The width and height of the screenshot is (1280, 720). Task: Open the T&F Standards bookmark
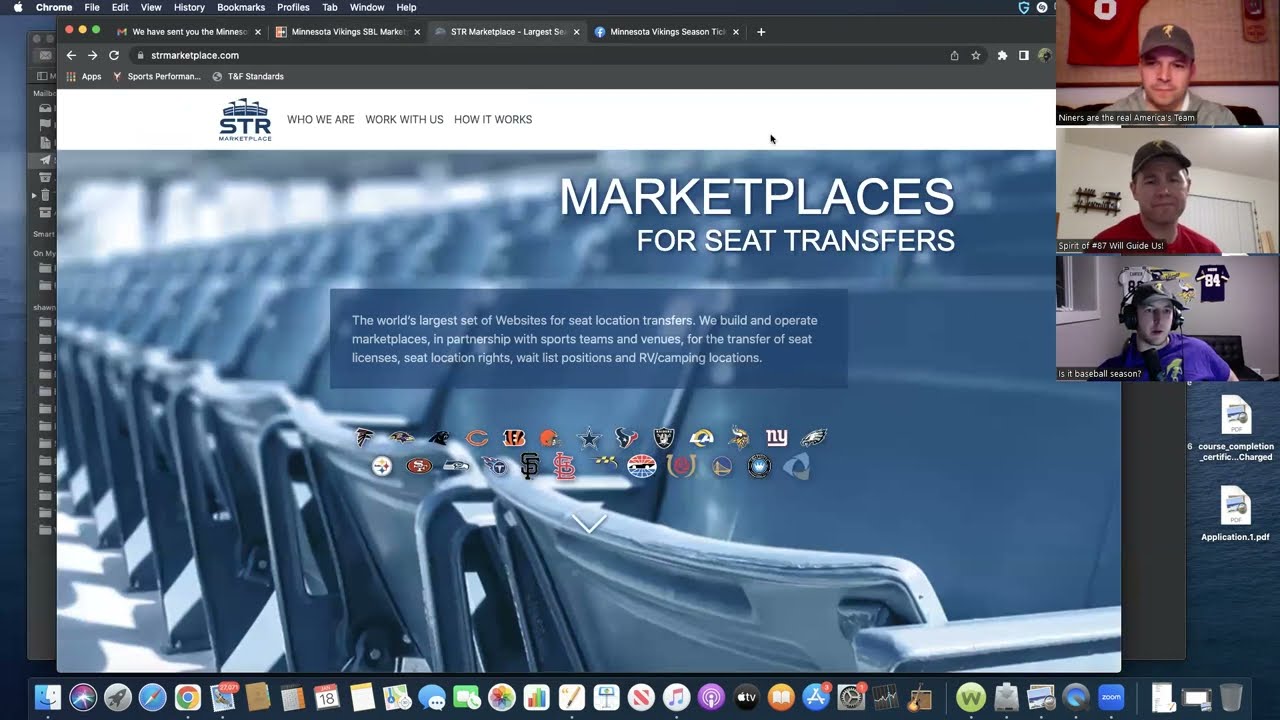pyautogui.click(x=248, y=76)
